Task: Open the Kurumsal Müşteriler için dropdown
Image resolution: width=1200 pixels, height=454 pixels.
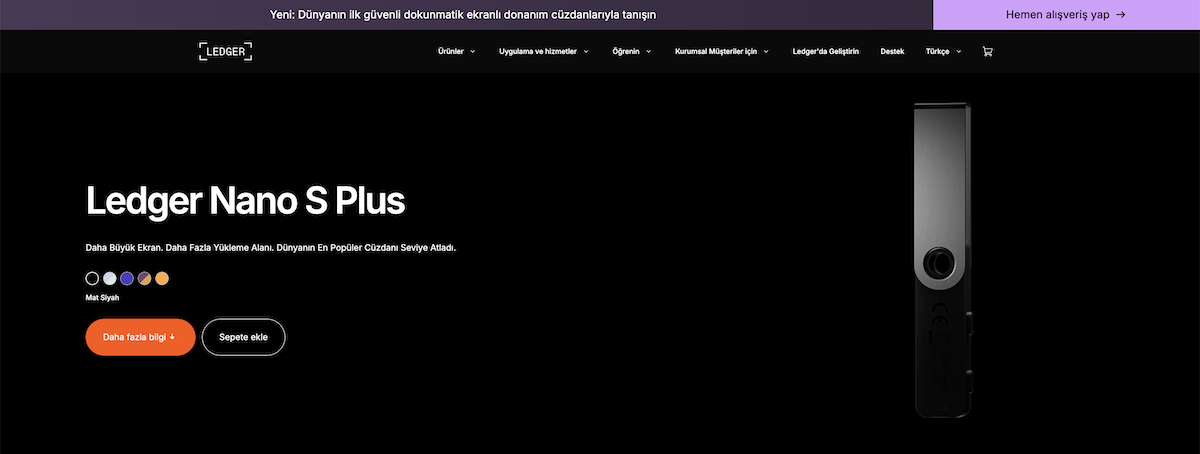Action: pos(722,51)
